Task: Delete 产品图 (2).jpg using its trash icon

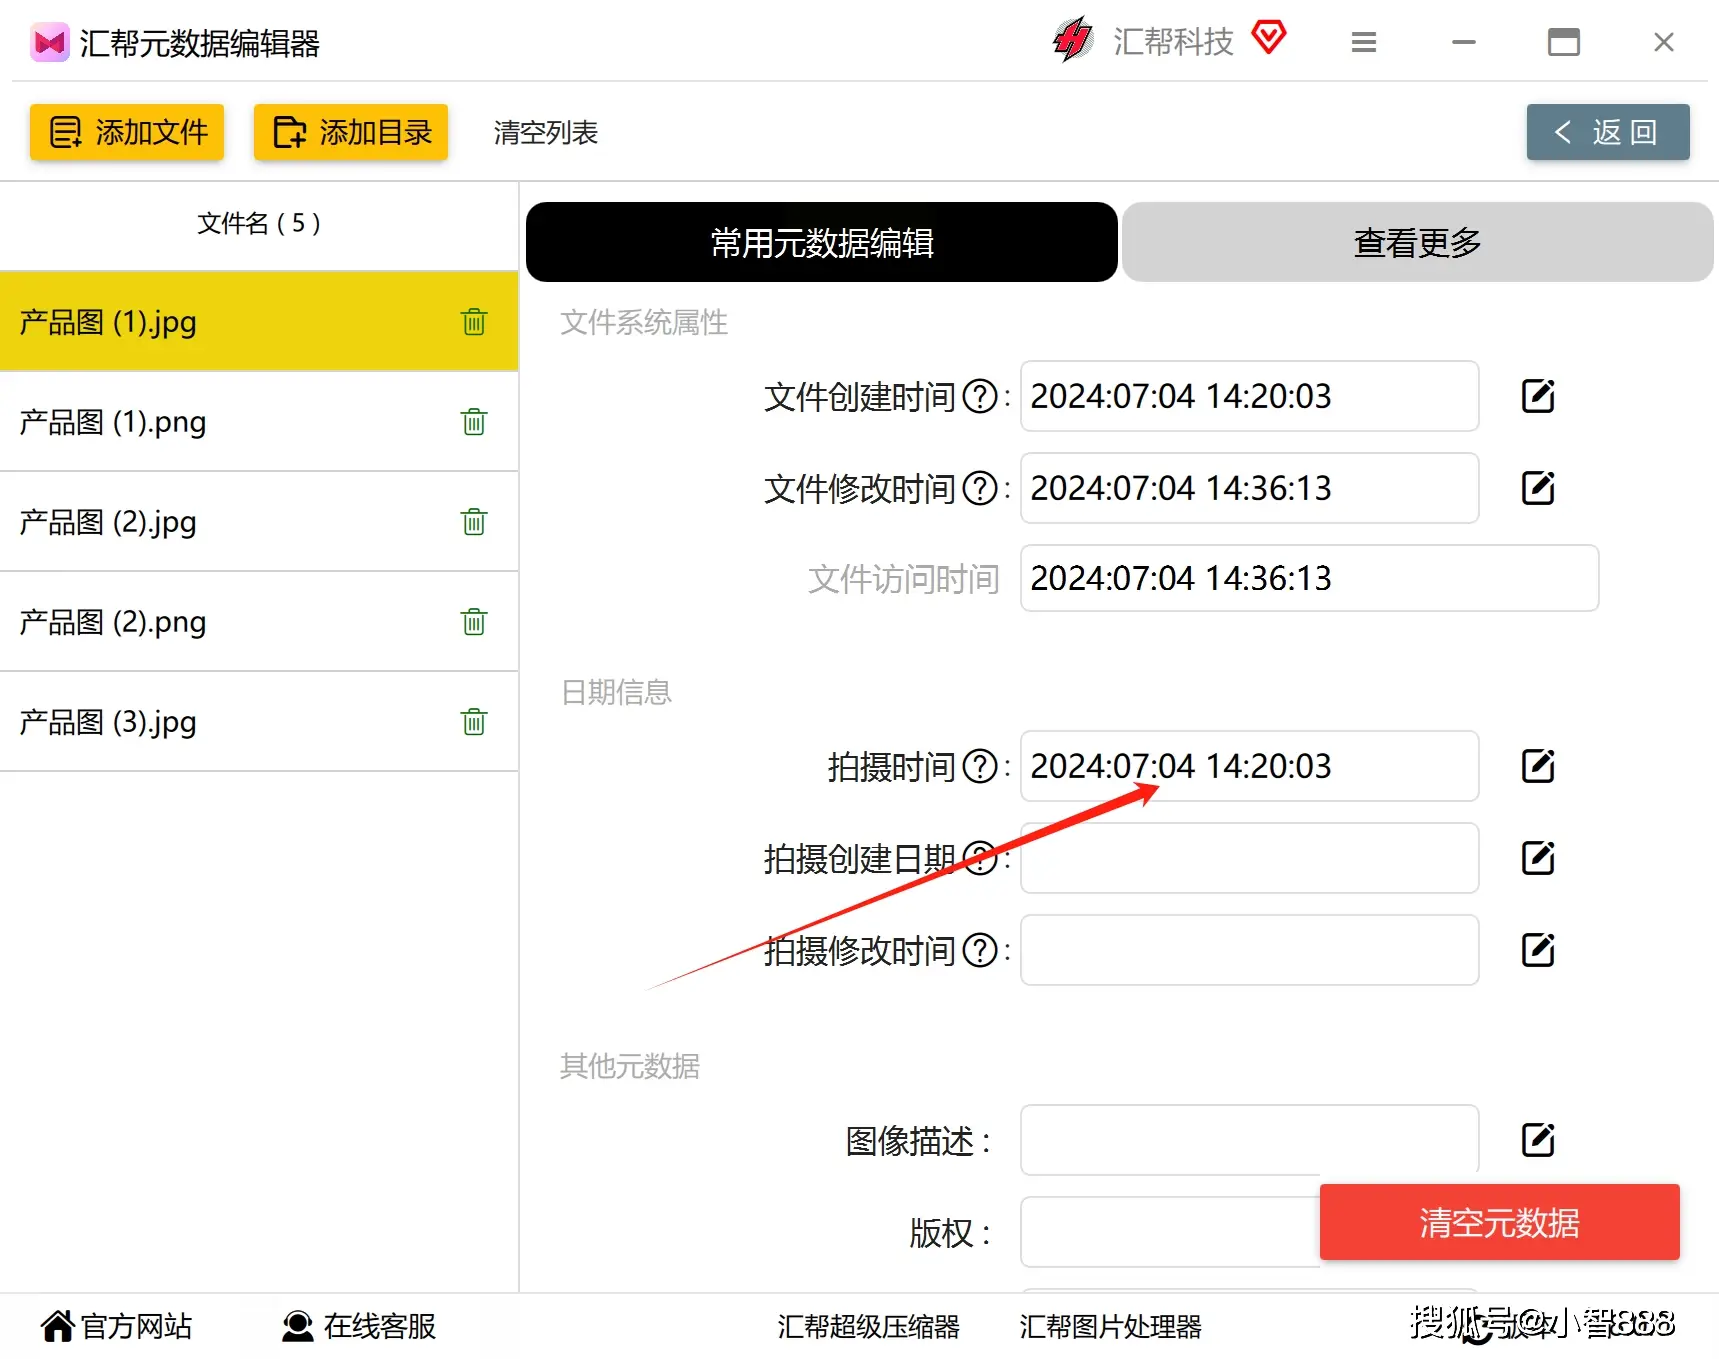Action: point(473,521)
